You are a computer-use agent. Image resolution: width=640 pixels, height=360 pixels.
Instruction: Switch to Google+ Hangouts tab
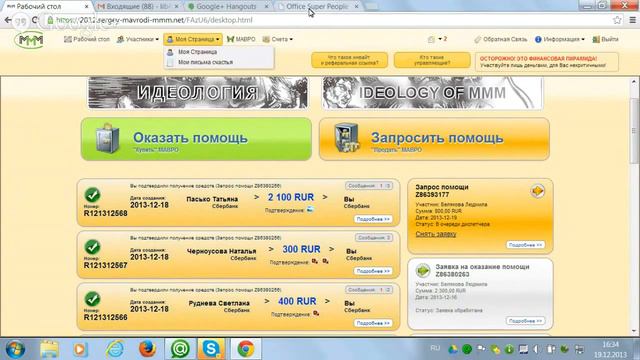click(228, 7)
